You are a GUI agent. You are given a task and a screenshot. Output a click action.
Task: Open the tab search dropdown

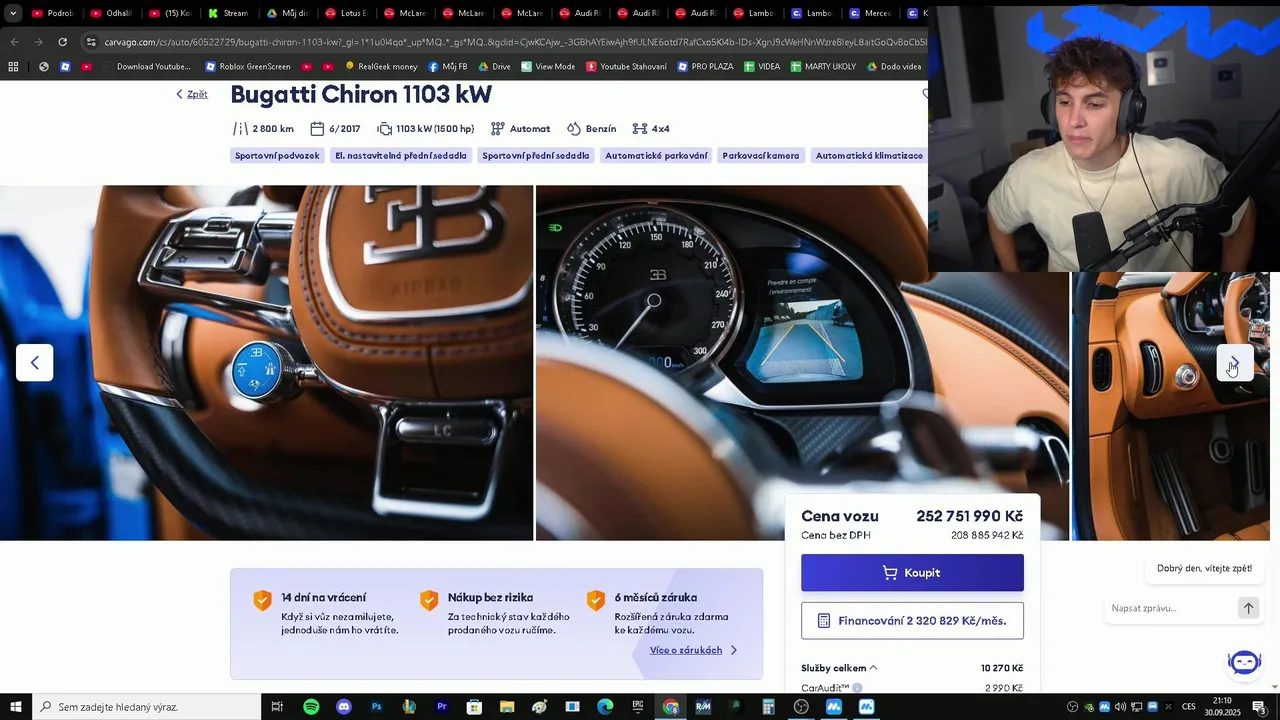tap(13, 13)
